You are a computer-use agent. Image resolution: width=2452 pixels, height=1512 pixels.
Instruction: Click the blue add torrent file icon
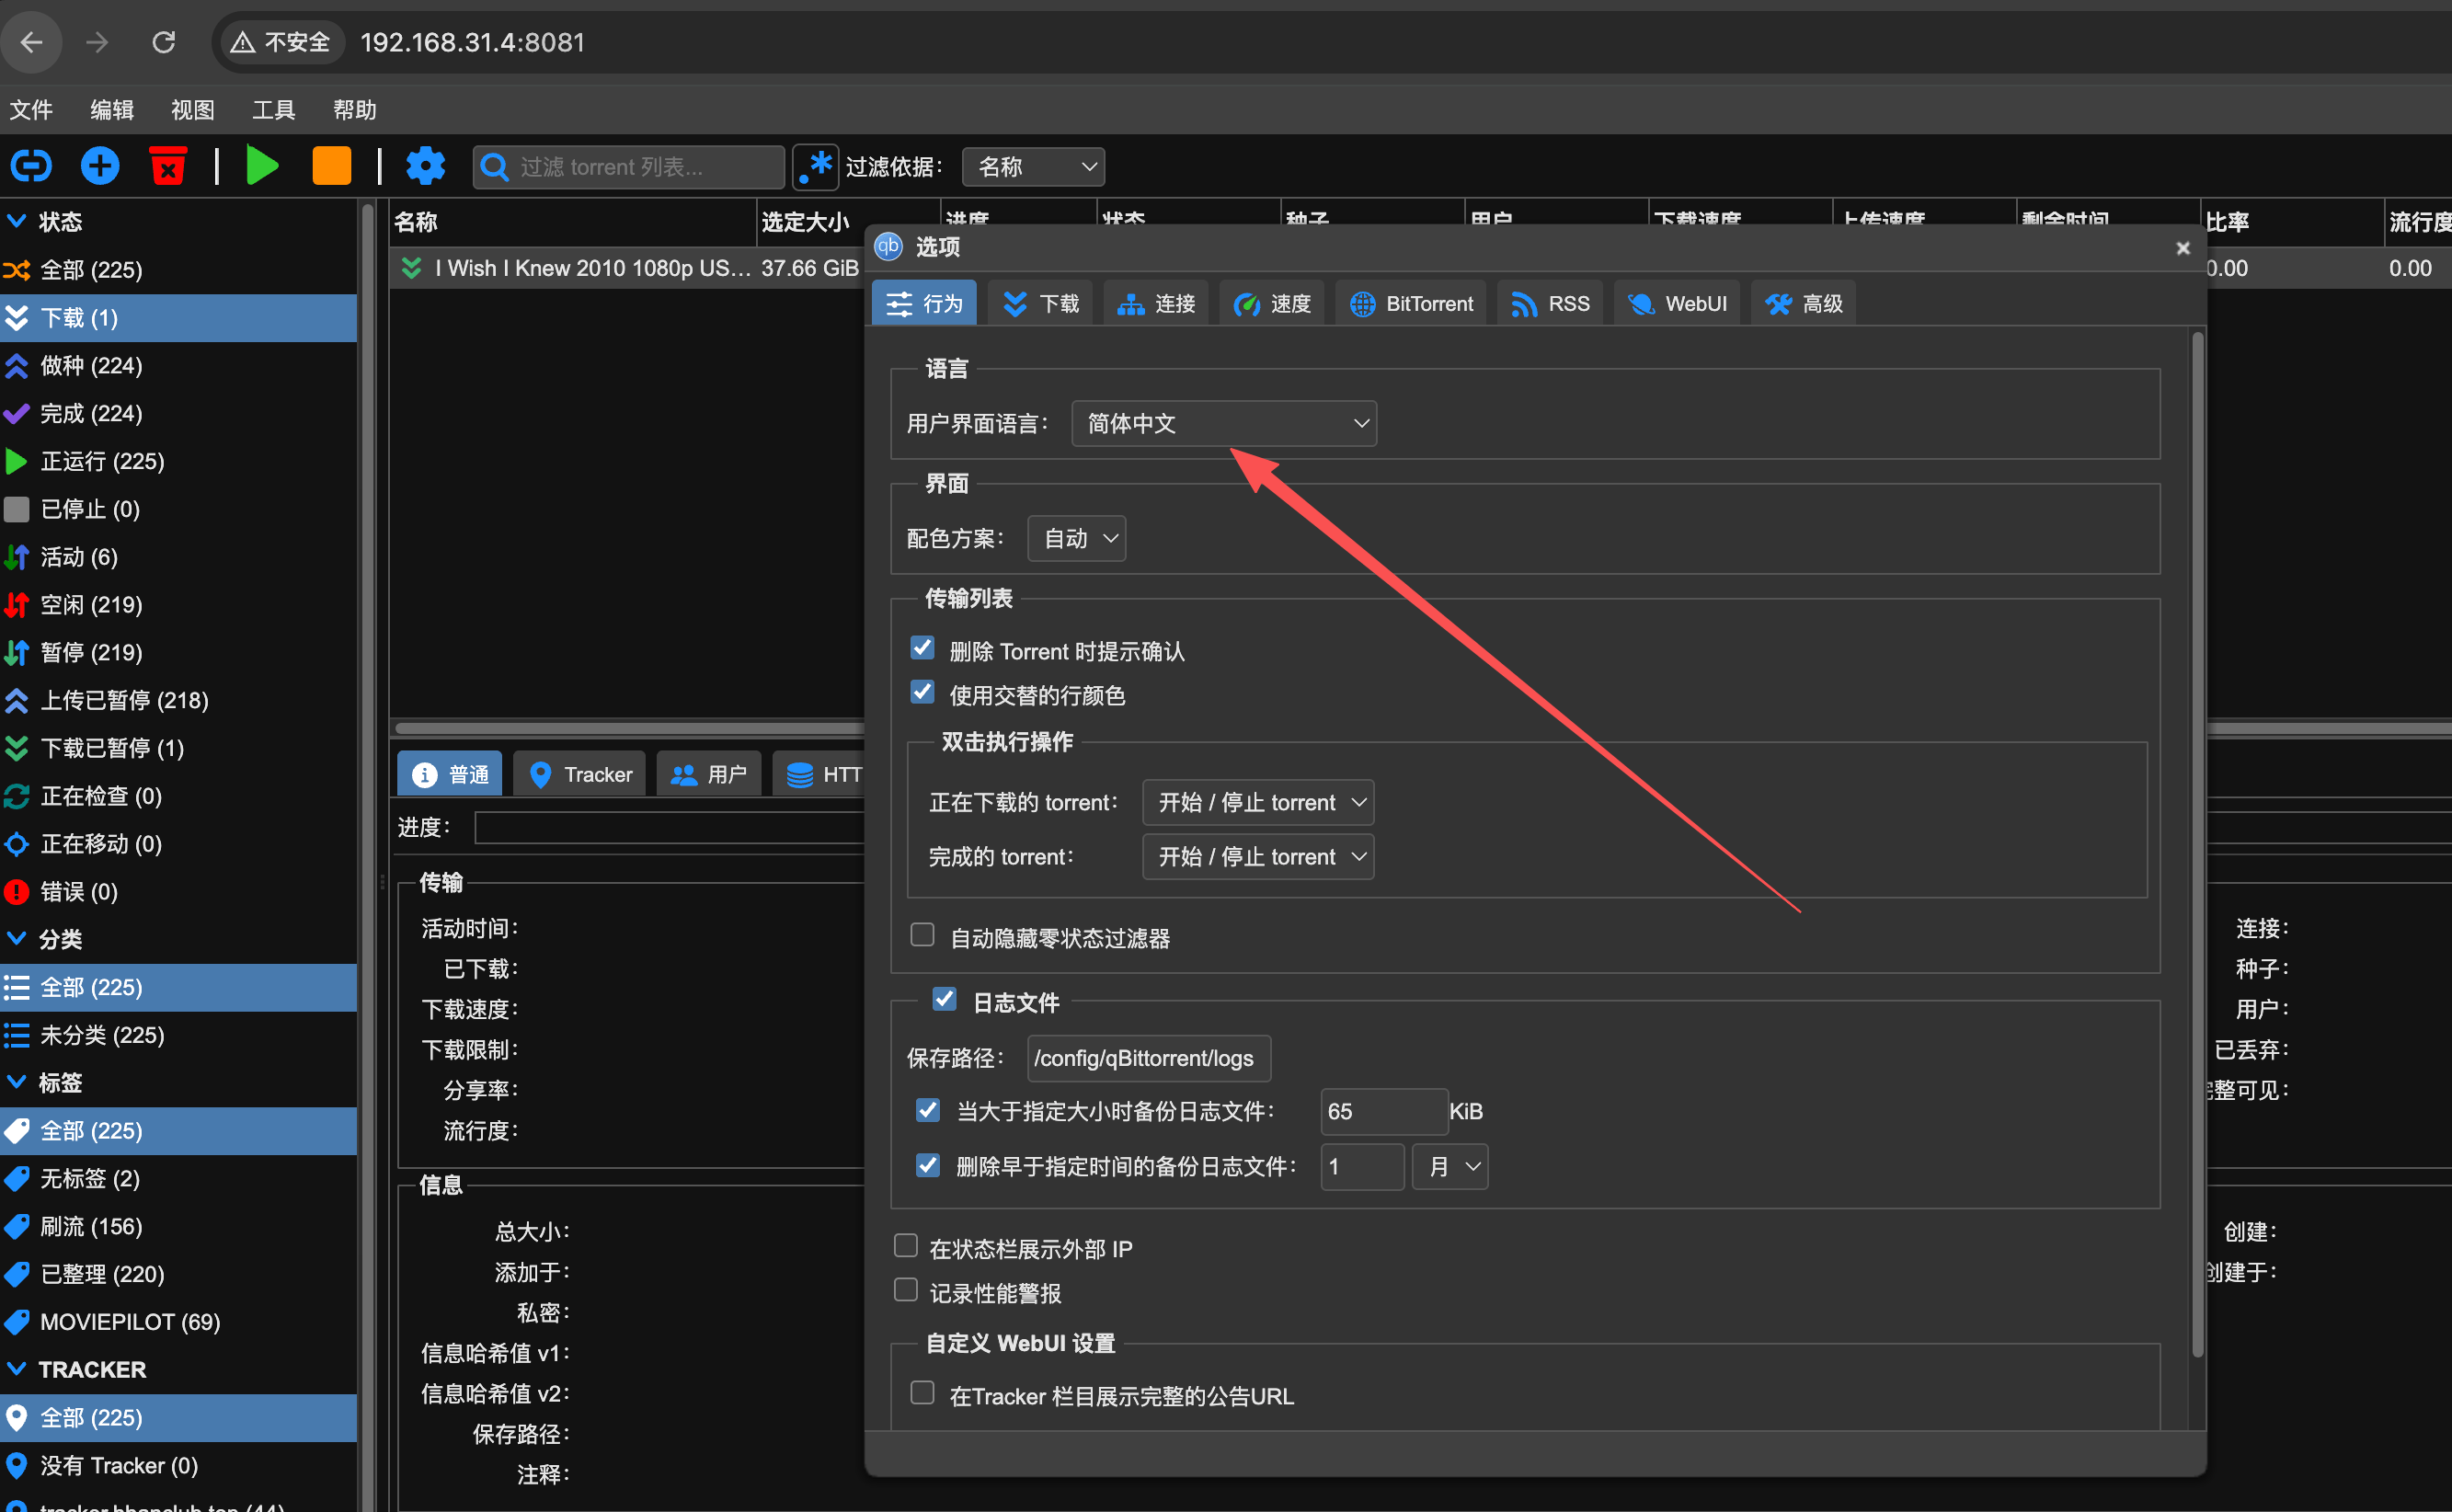point(99,166)
